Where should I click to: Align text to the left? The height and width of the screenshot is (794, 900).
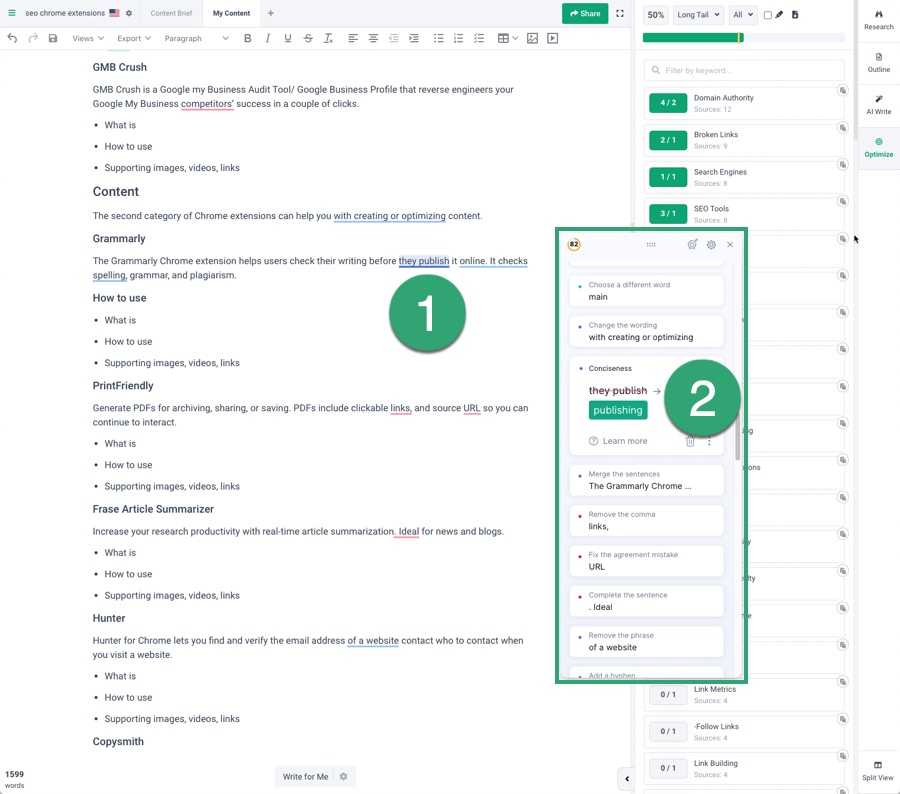point(353,38)
